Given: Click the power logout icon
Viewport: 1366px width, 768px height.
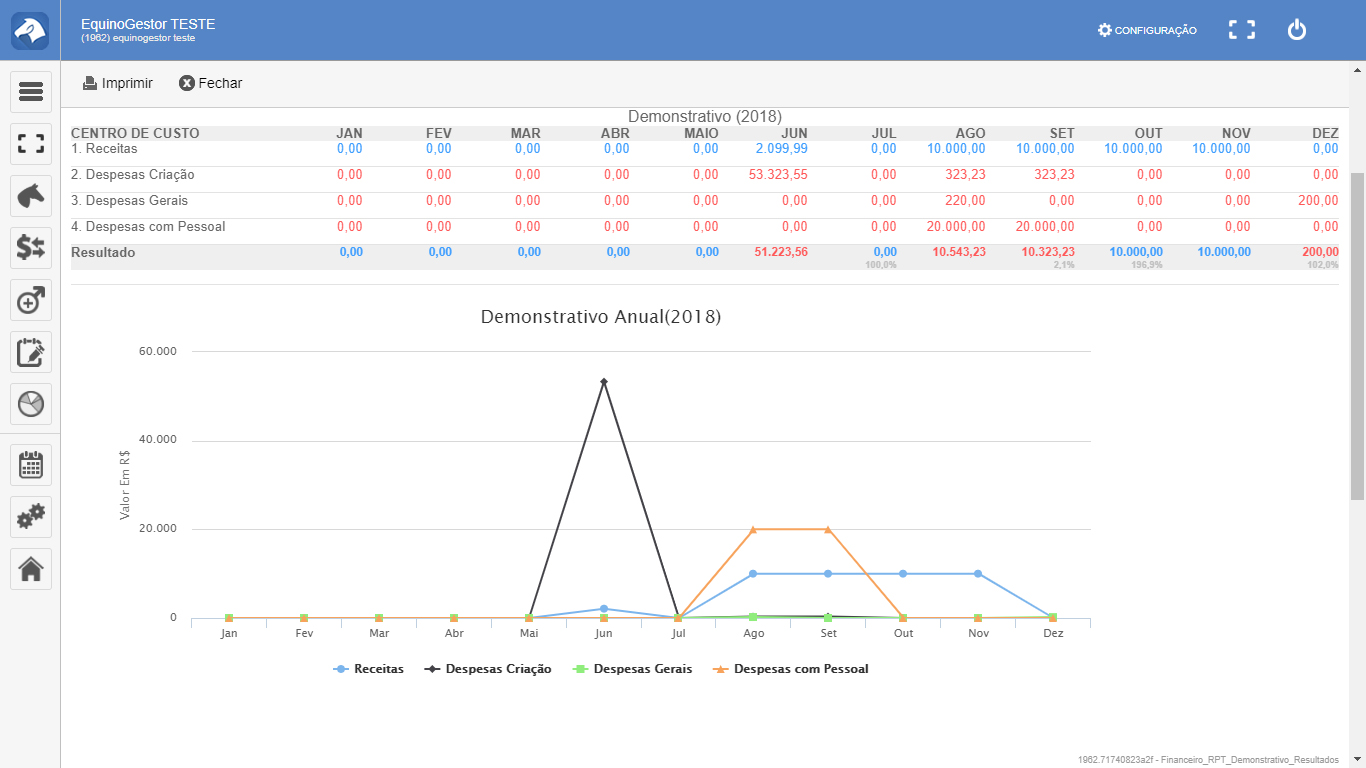Looking at the screenshot, I should [x=1297, y=30].
